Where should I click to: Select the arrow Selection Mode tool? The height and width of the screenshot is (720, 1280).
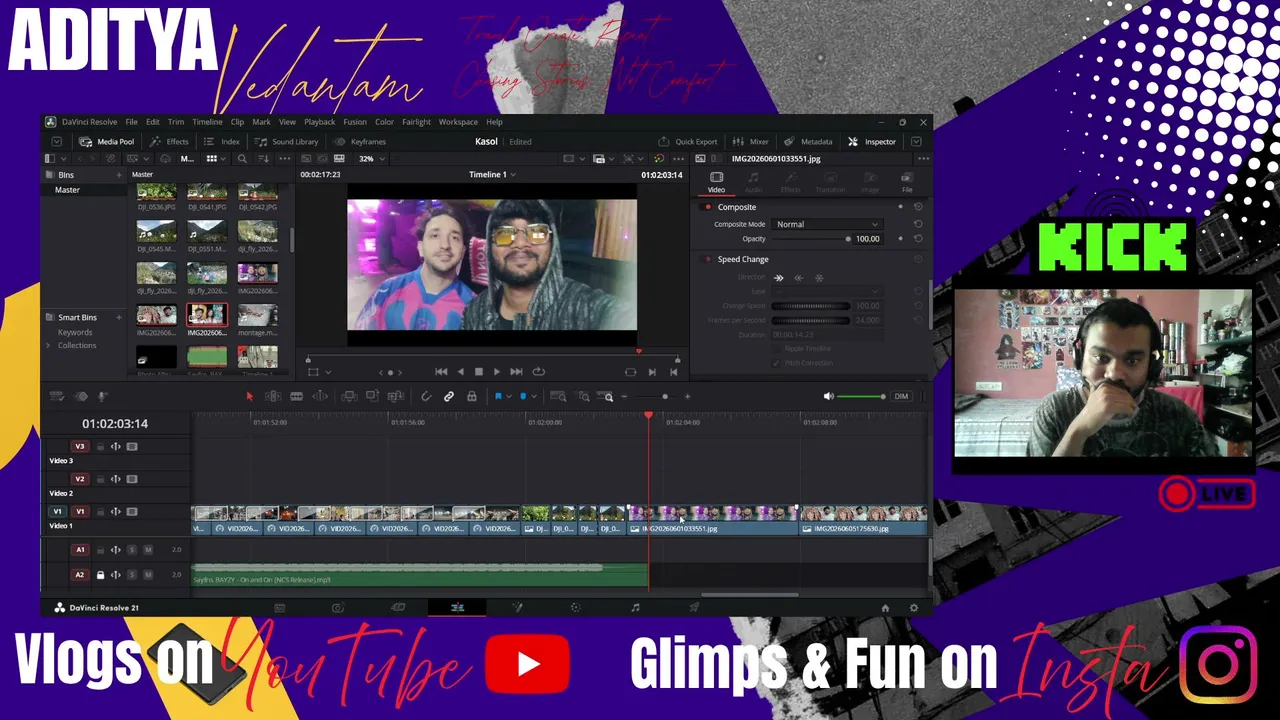tap(250, 397)
